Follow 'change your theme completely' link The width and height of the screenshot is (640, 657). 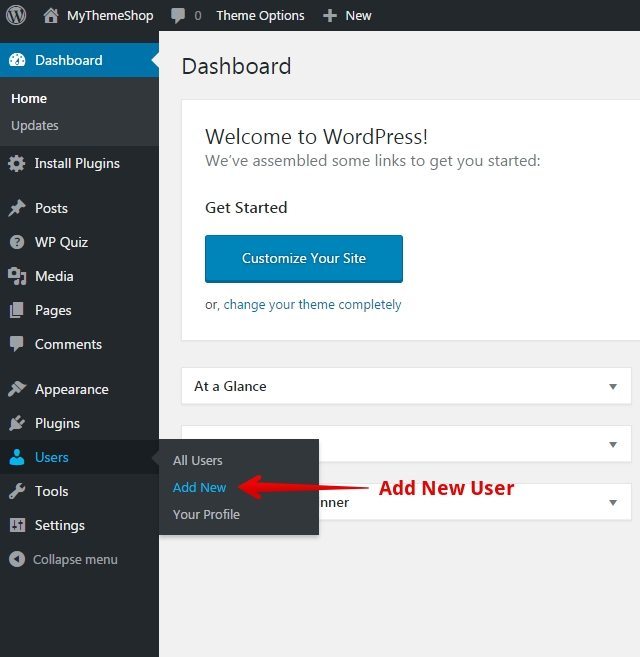coord(312,305)
